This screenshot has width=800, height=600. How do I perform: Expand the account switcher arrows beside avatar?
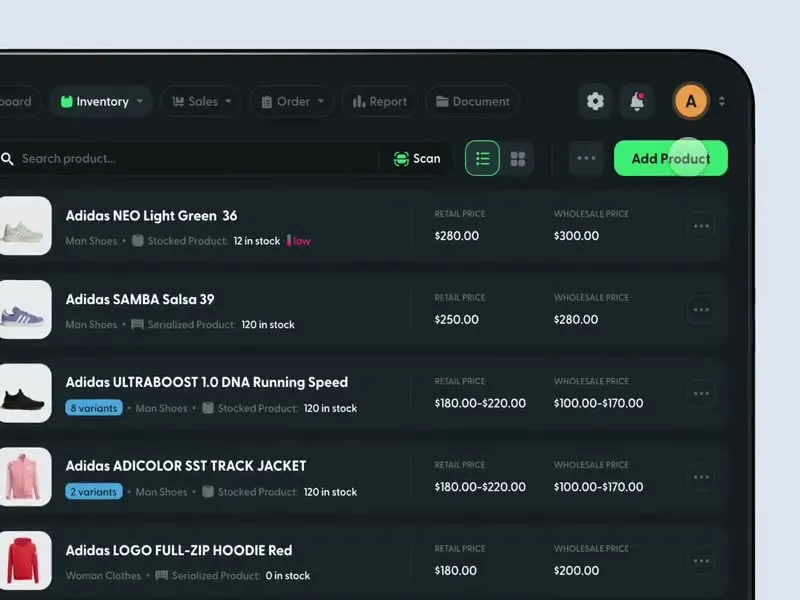pyautogui.click(x=721, y=101)
